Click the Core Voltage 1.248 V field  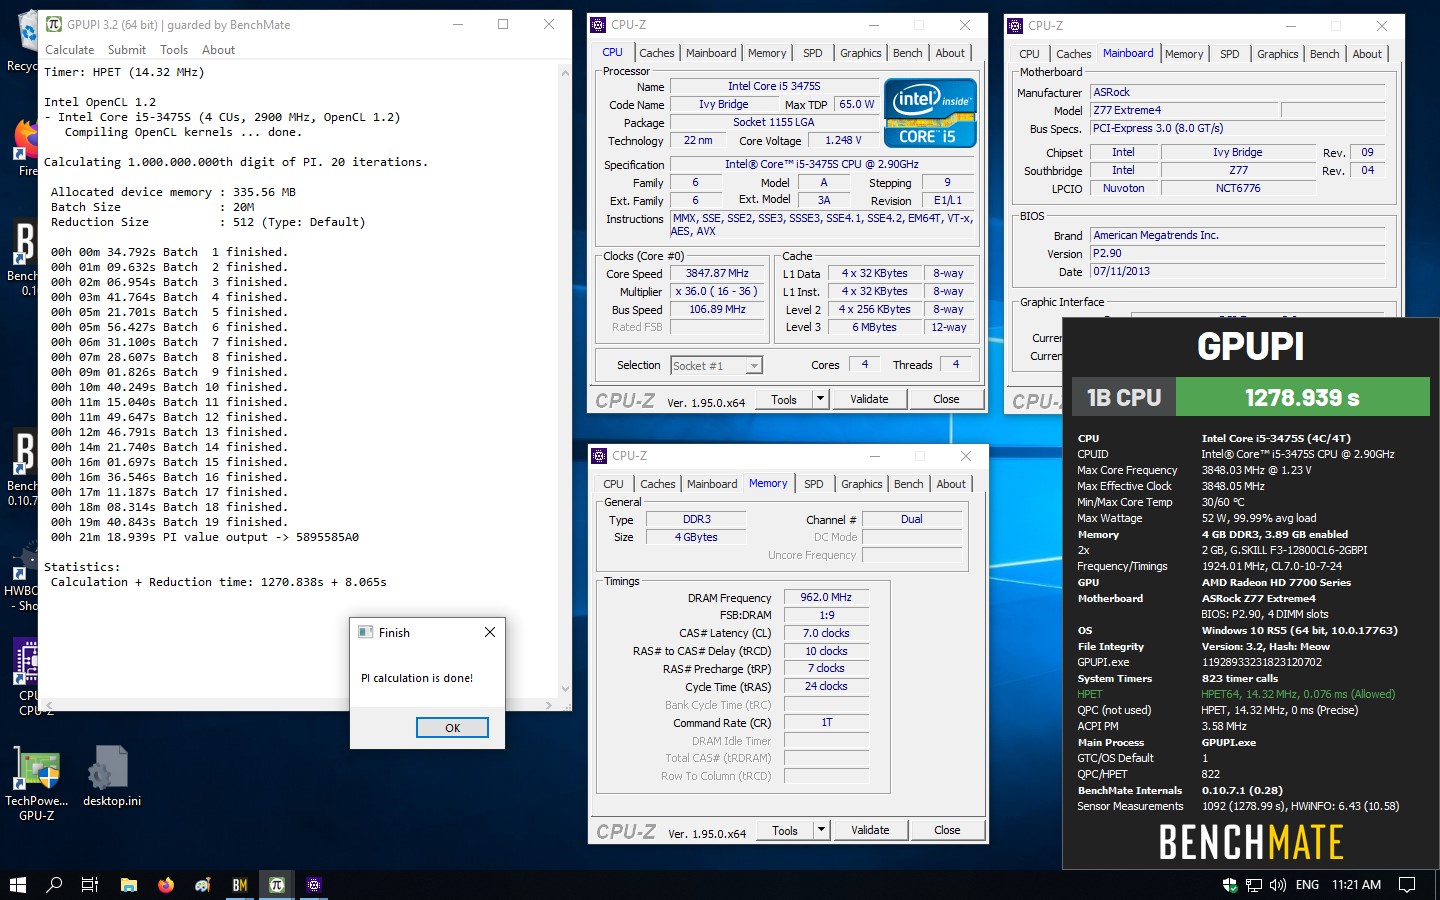843,140
